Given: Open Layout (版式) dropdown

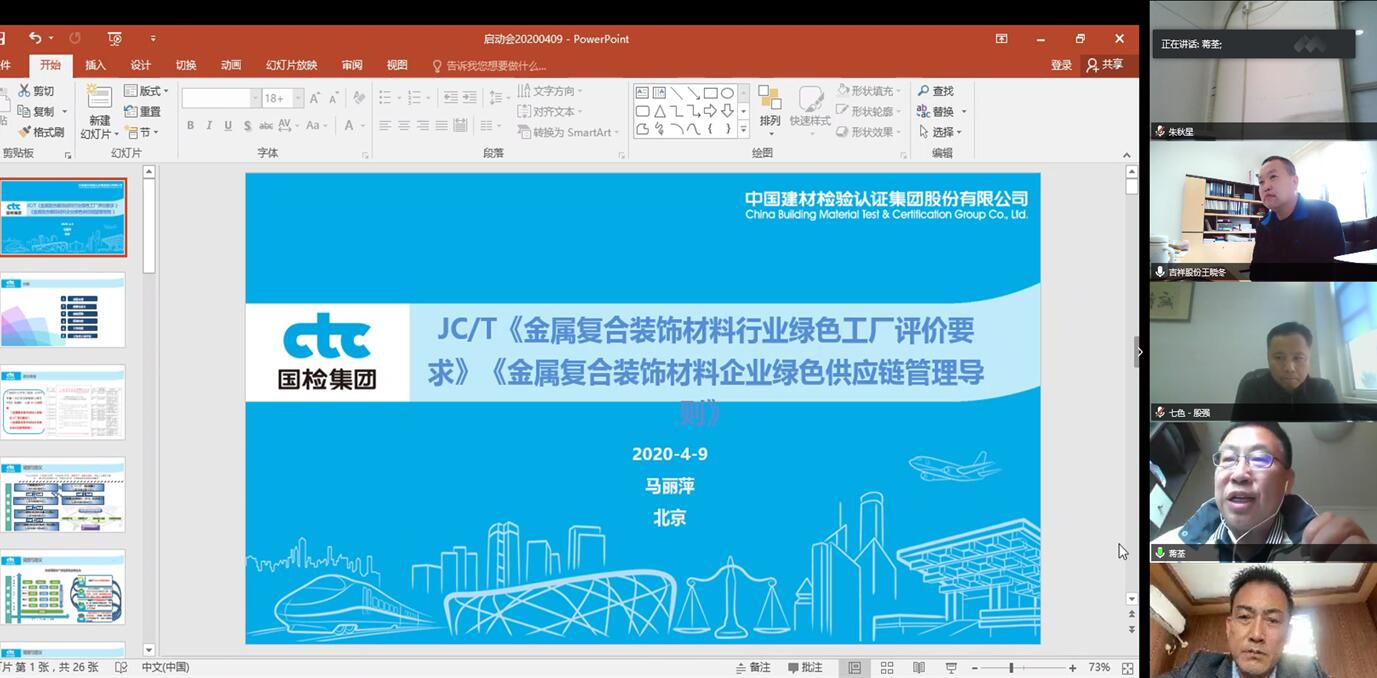Looking at the screenshot, I should 146,91.
